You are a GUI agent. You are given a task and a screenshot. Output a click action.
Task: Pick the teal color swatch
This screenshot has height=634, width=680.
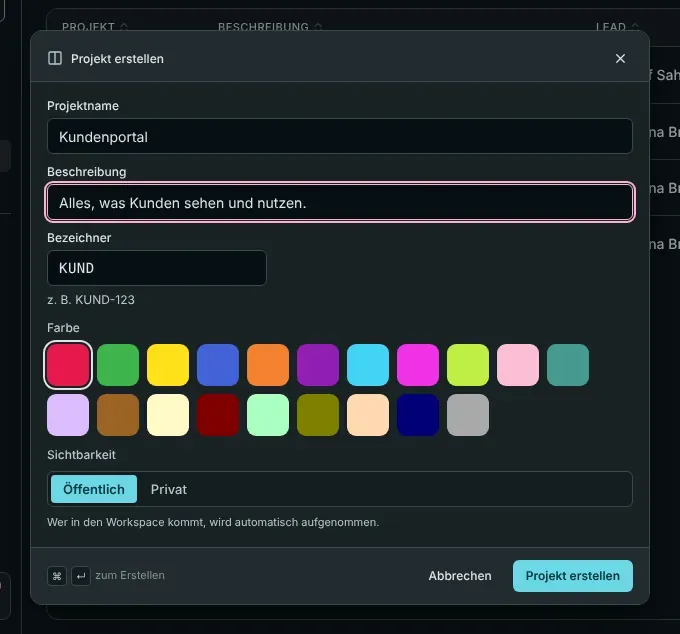pyautogui.click(x=568, y=365)
